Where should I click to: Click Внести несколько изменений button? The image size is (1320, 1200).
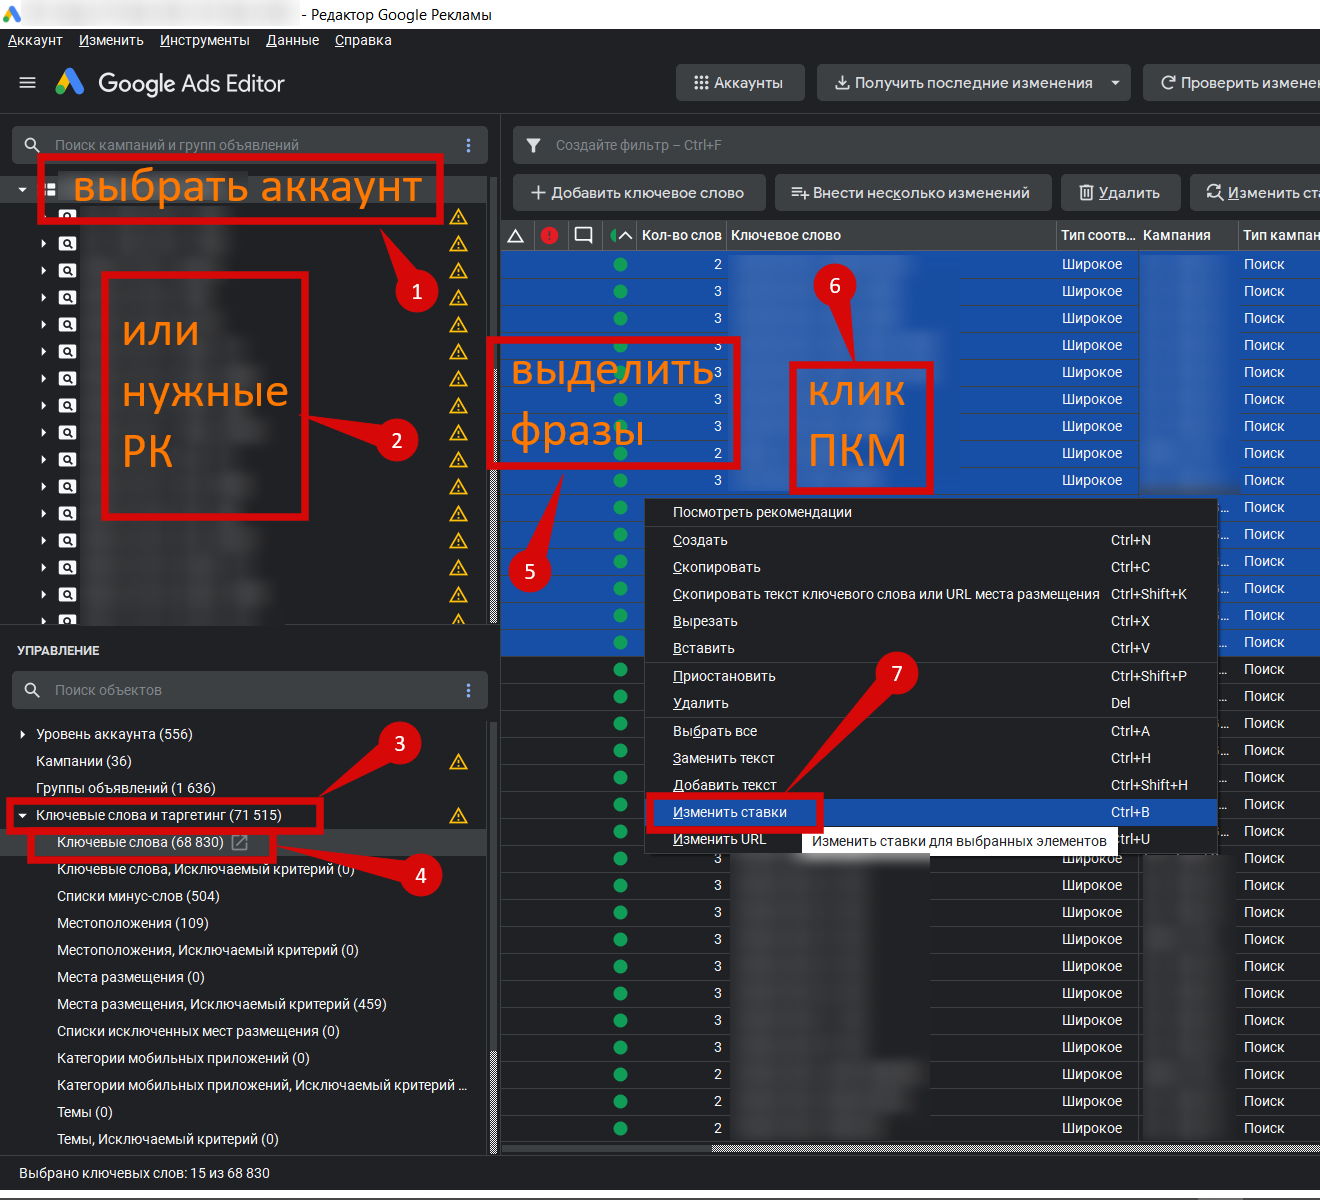click(x=911, y=193)
